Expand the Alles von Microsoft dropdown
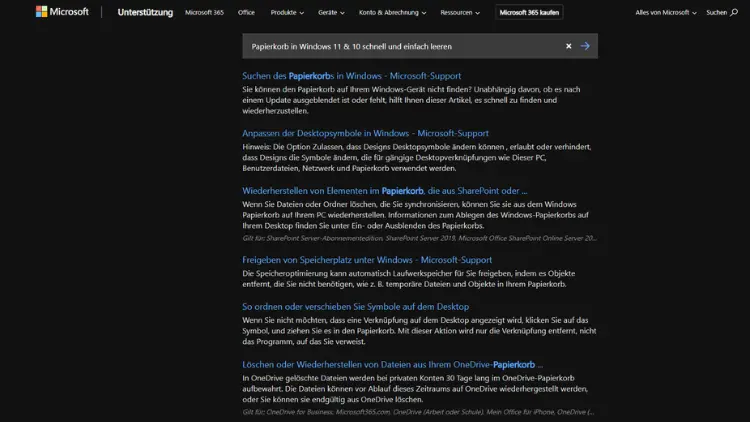The height and width of the screenshot is (422, 750). [666, 12]
